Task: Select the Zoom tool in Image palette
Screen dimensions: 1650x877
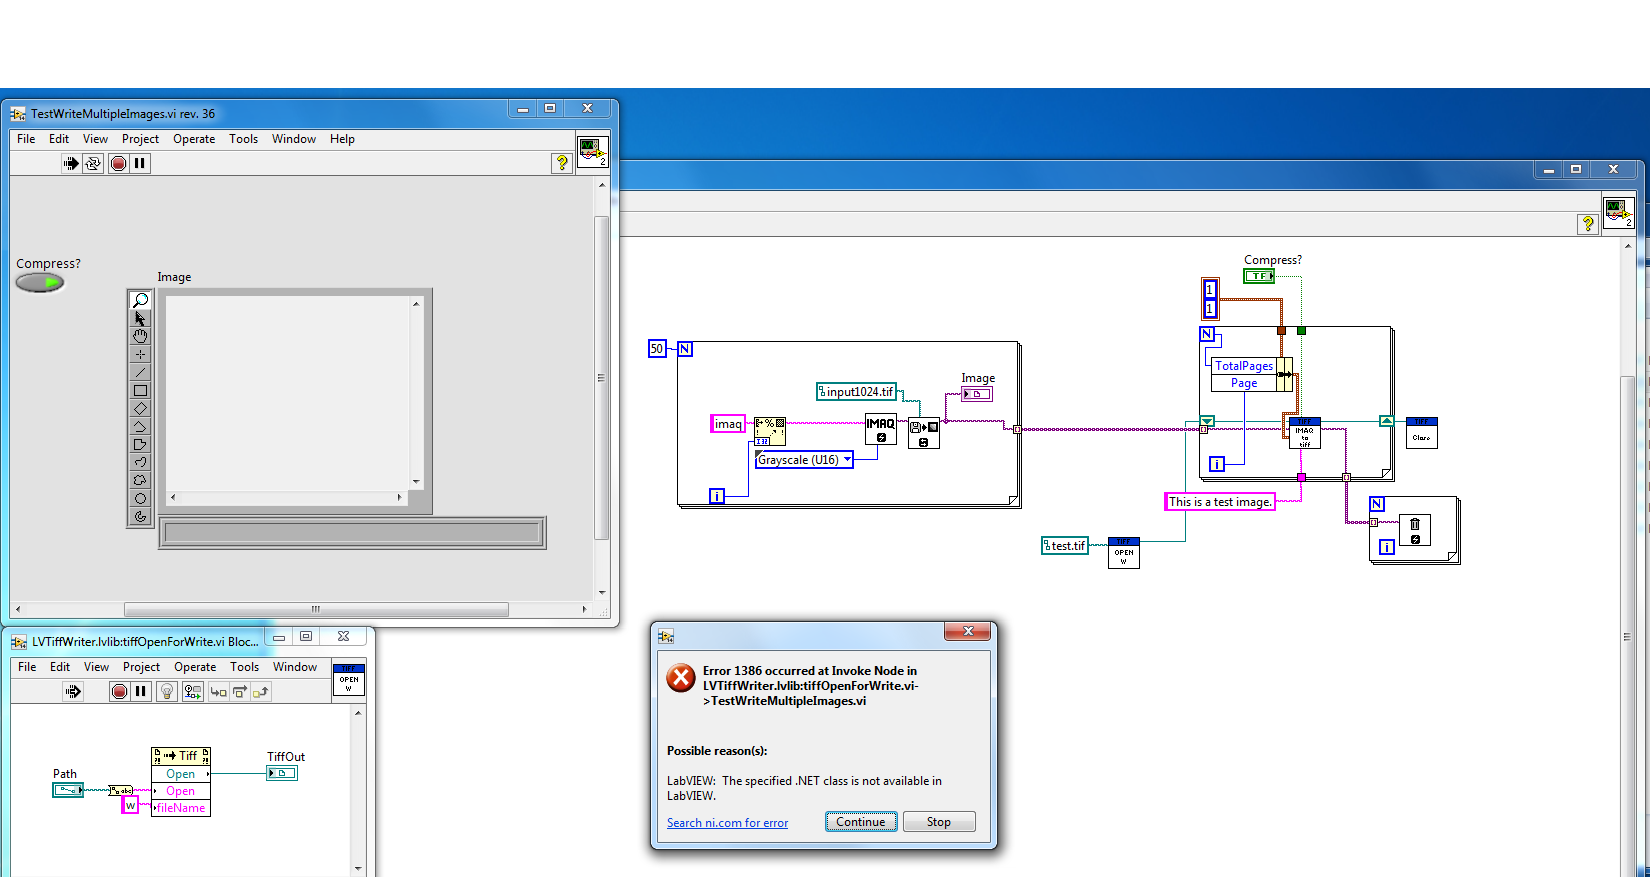Action: pyautogui.click(x=140, y=300)
